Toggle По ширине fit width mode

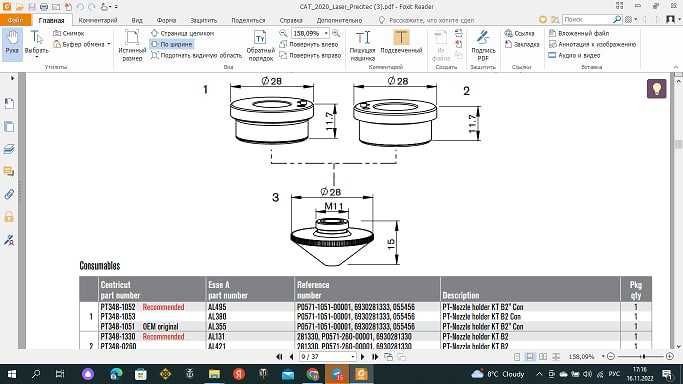[172, 44]
